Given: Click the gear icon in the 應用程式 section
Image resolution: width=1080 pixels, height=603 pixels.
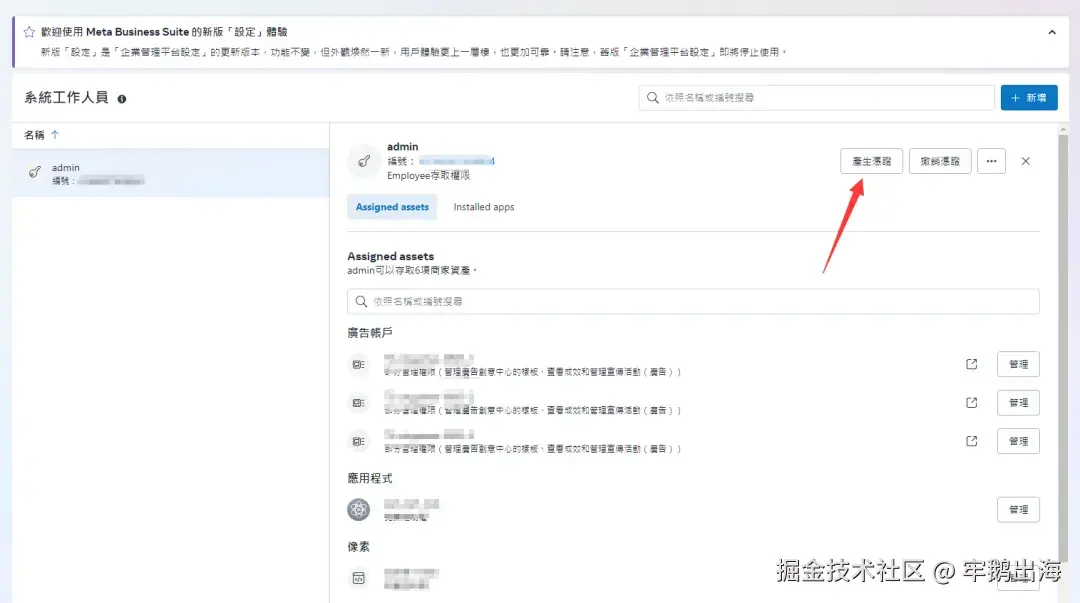Looking at the screenshot, I should 358,509.
